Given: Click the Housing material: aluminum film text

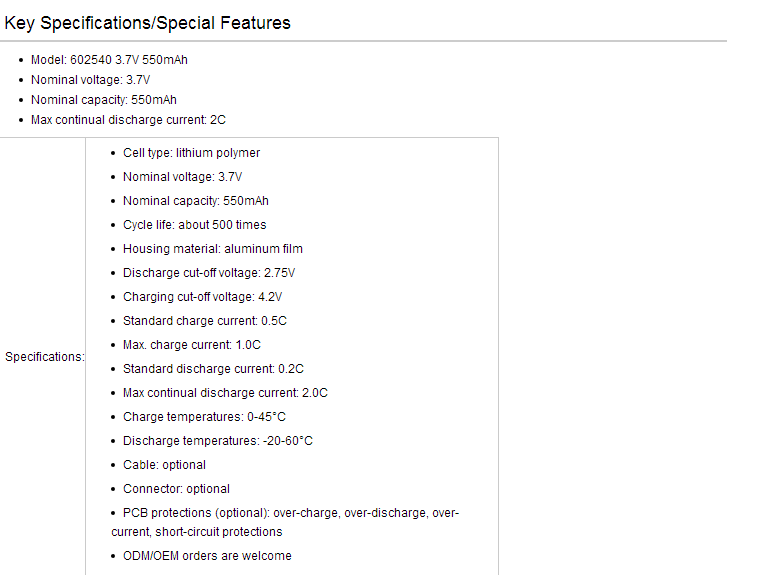Looking at the screenshot, I should (x=213, y=249).
